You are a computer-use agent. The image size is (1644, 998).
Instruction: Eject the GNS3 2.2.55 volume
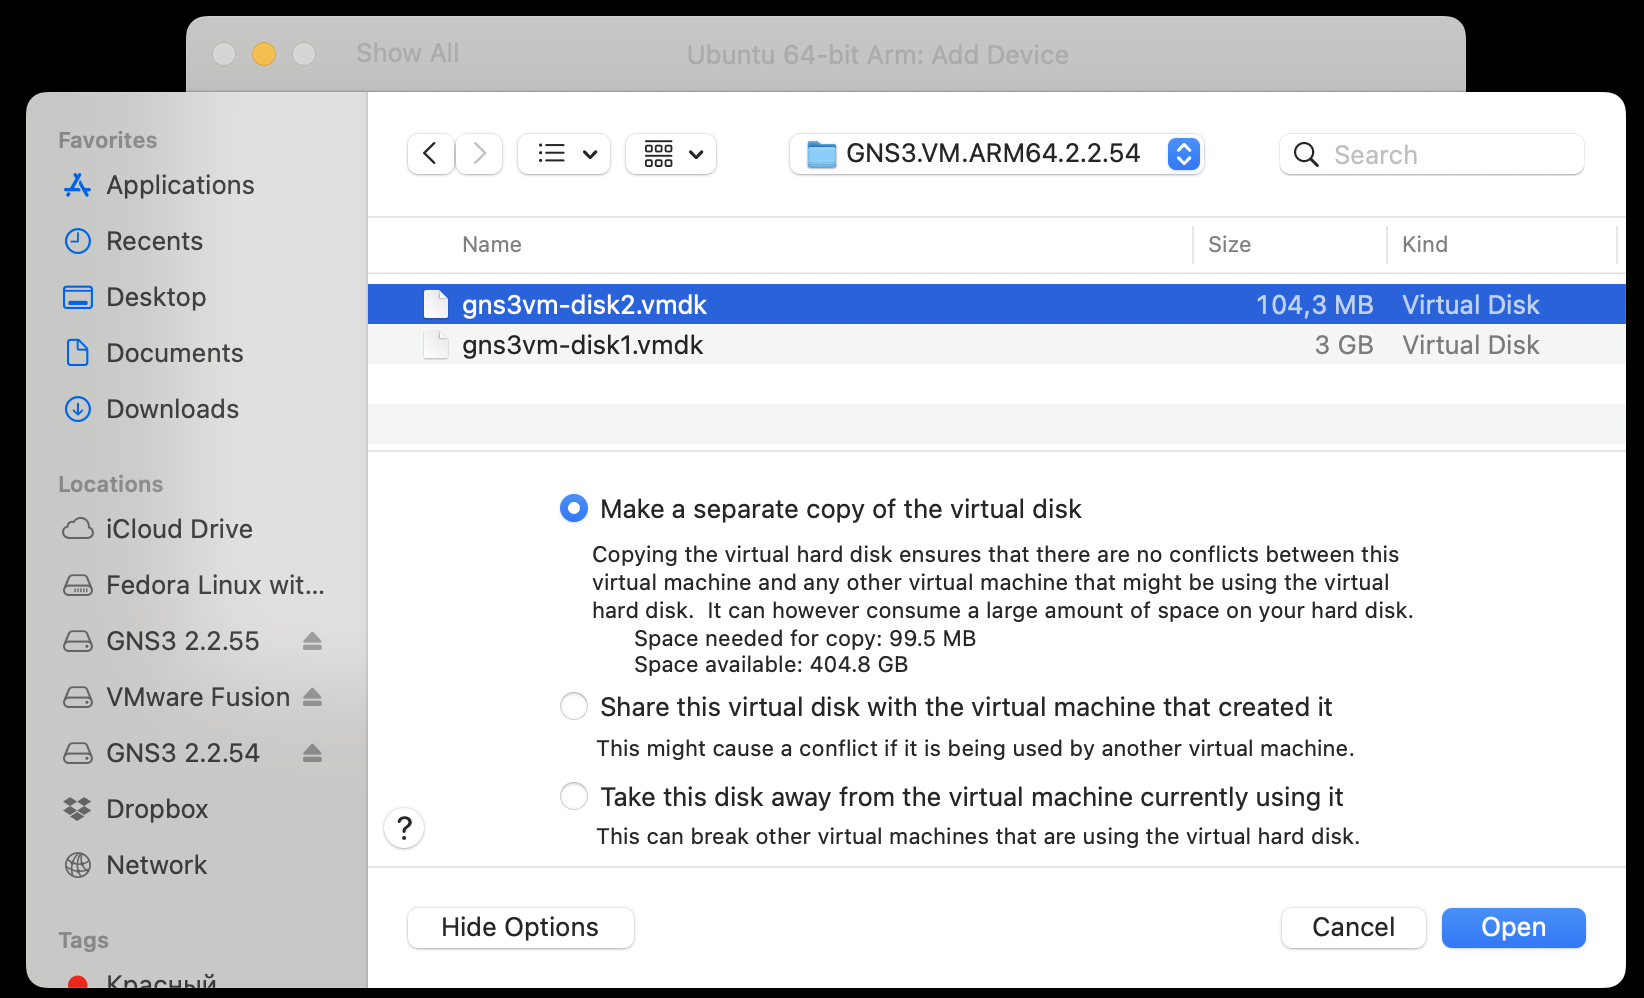pos(312,641)
